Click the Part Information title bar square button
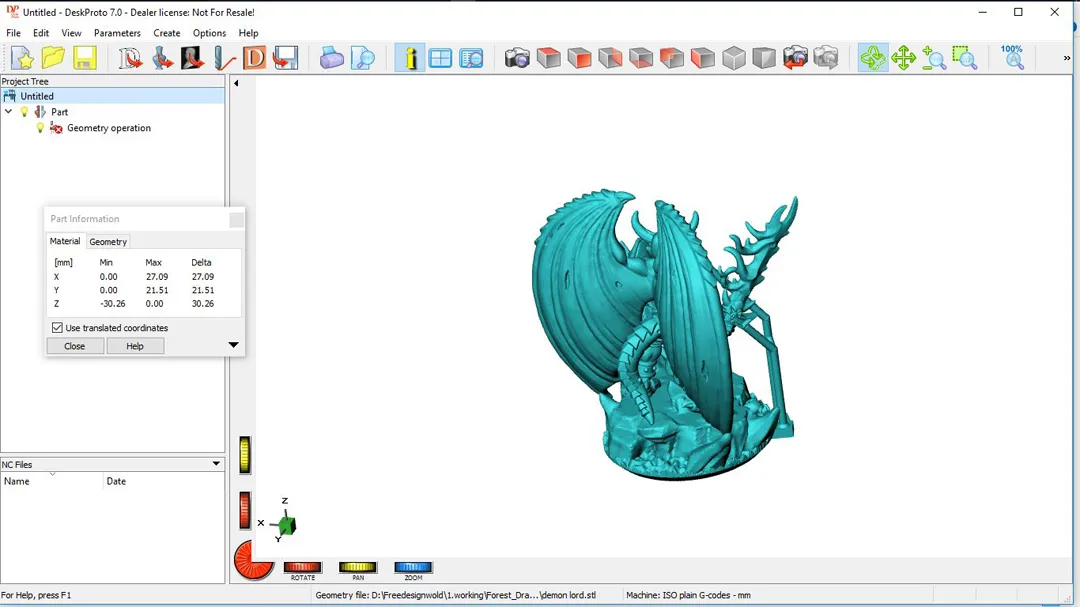1080x607 pixels. click(x=236, y=220)
